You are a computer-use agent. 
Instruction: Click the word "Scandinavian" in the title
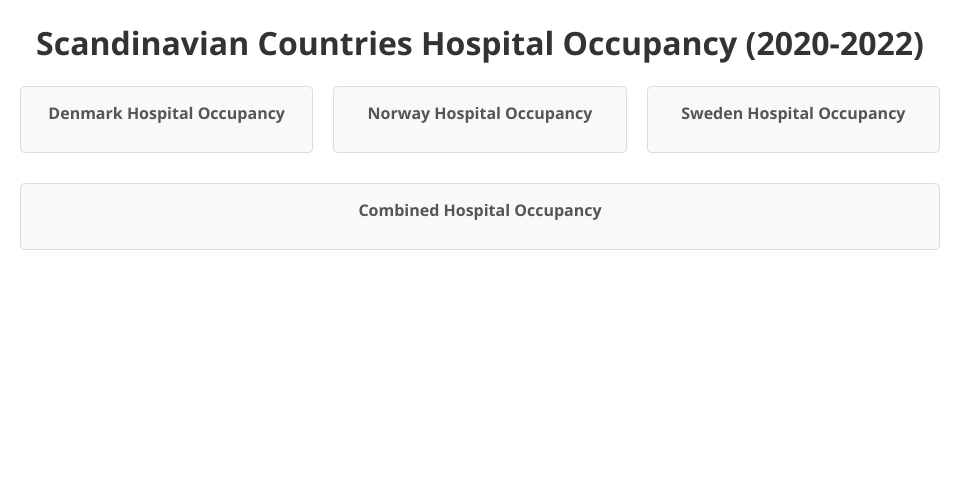coord(142,45)
